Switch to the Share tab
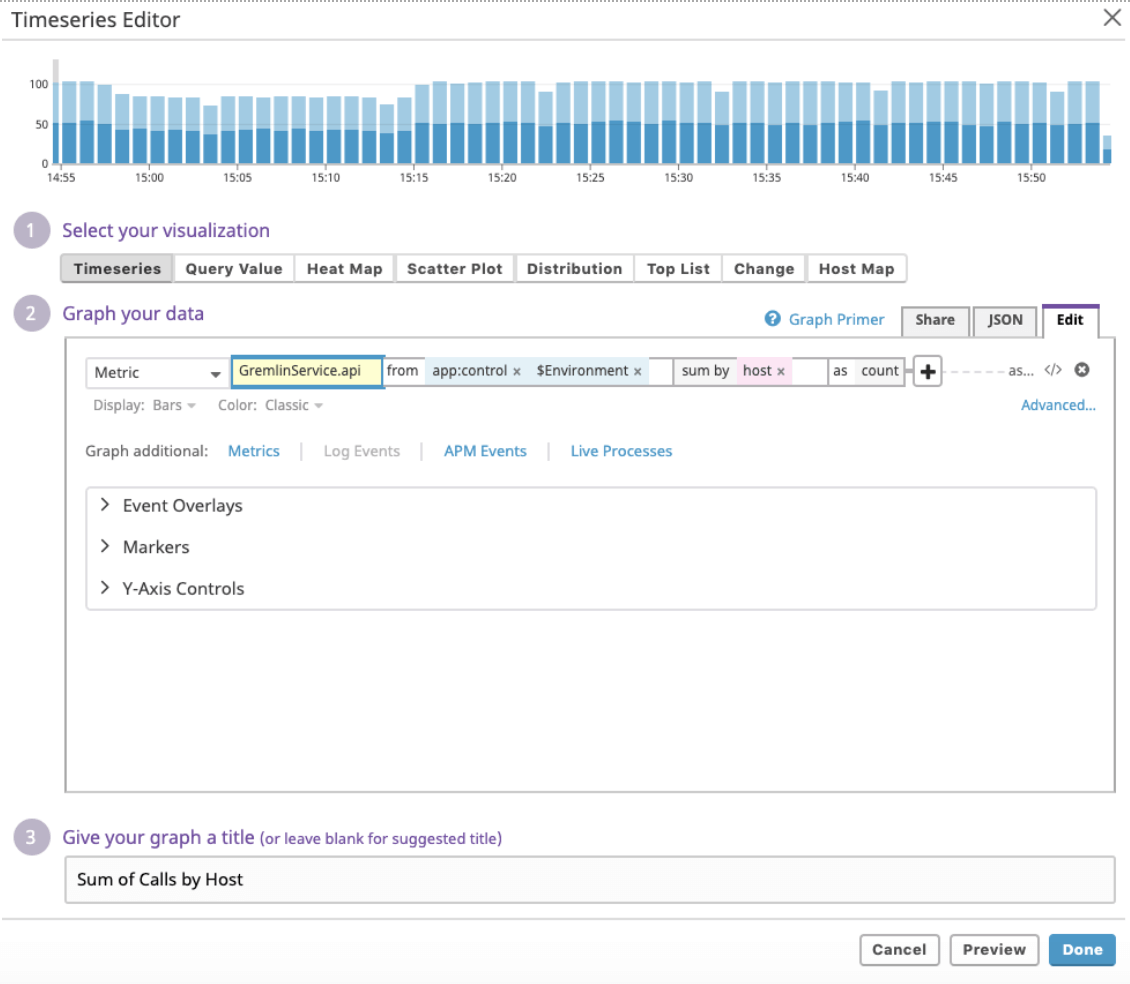This screenshot has height=984, width=1130. [x=935, y=320]
